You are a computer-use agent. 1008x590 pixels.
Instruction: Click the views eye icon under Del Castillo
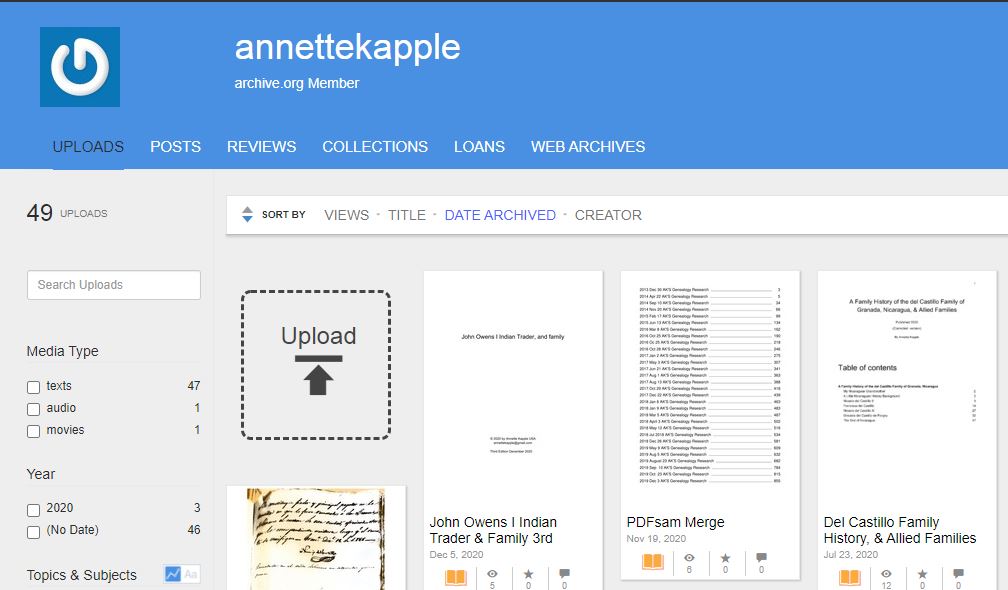tap(886, 574)
